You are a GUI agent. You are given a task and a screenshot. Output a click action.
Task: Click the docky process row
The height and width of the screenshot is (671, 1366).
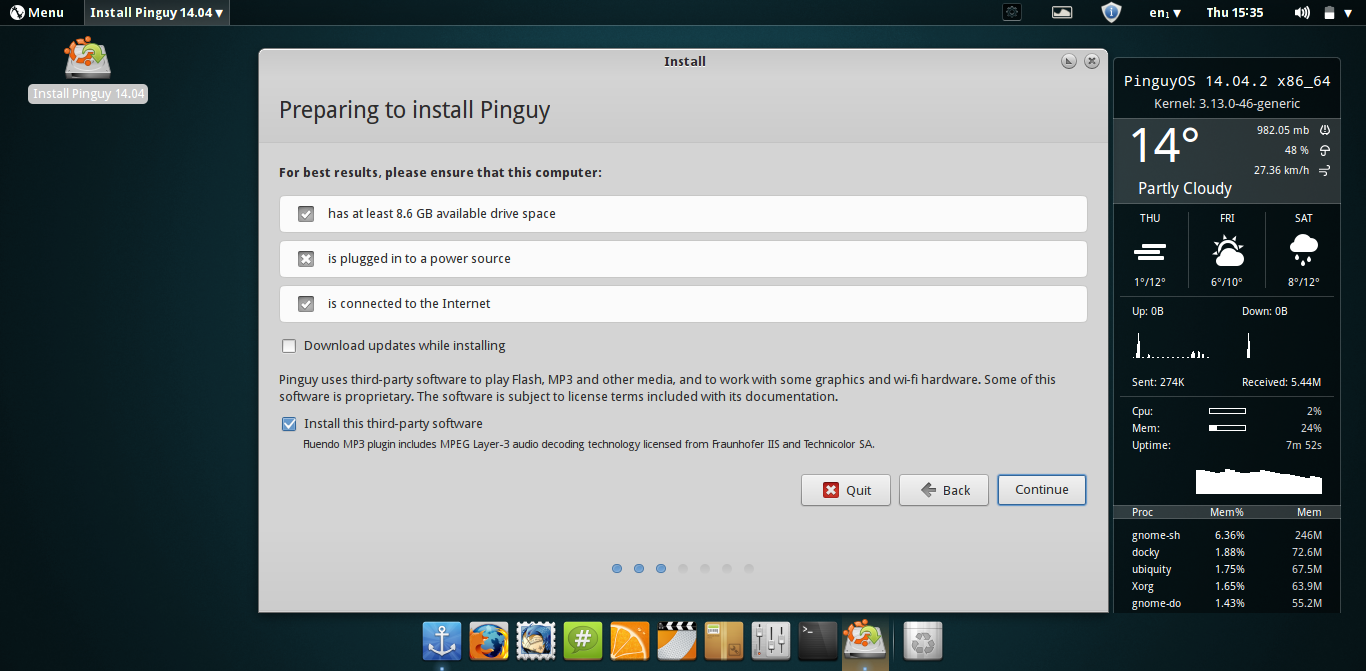(x=1227, y=552)
